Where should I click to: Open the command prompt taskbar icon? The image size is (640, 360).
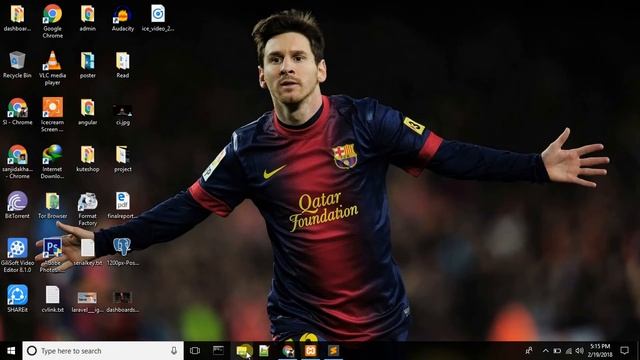pos(218,351)
